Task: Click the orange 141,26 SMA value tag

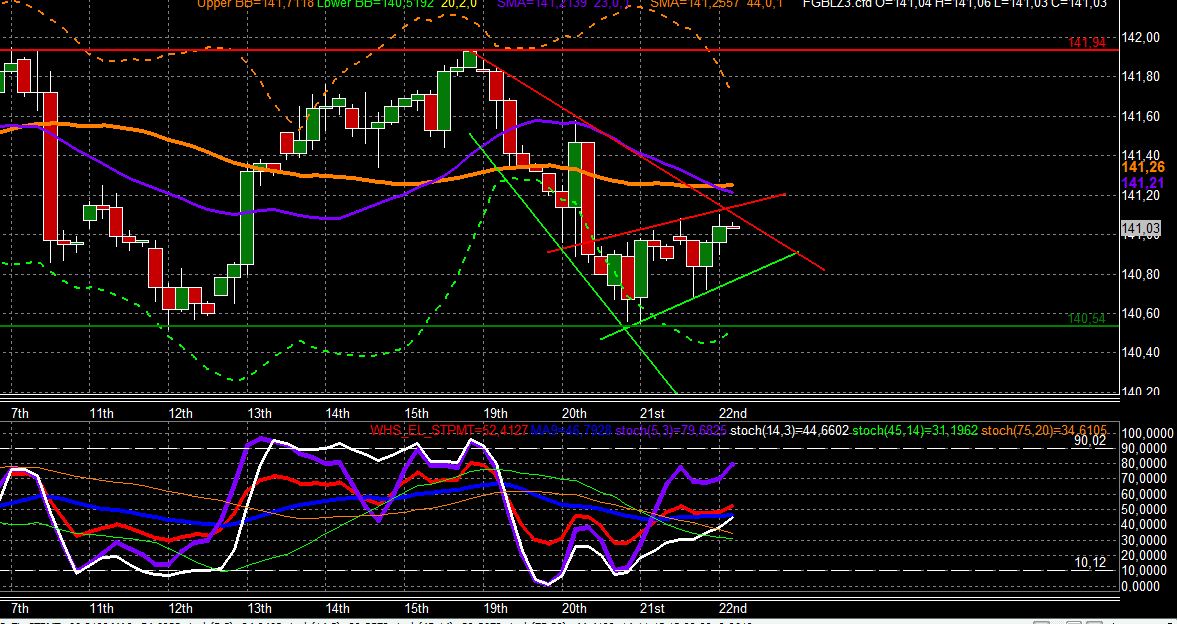Action: coord(1142,167)
